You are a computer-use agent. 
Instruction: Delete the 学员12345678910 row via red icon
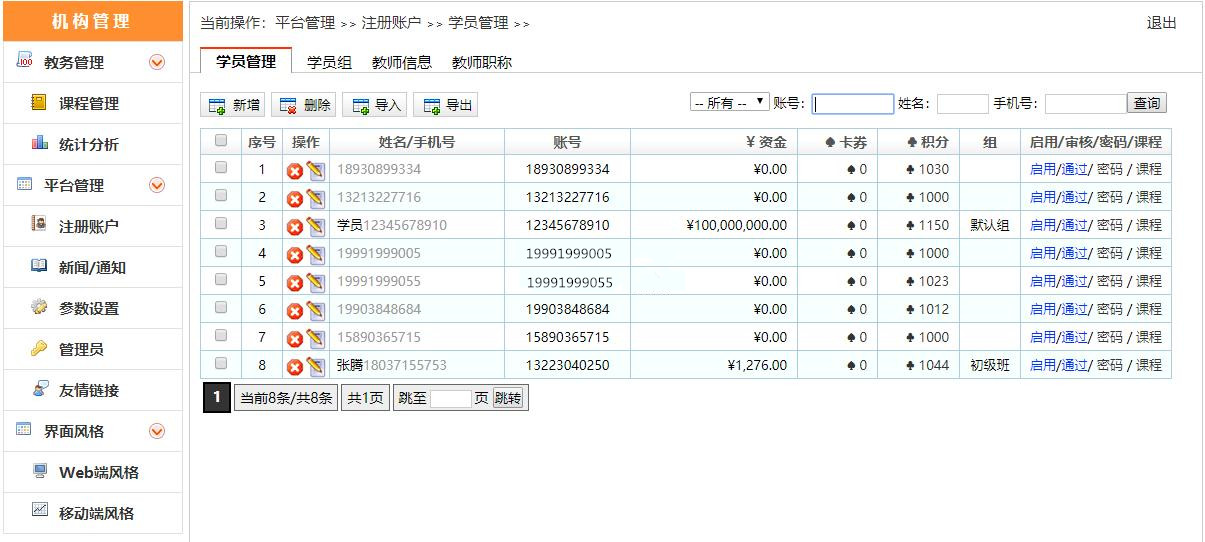pyautogui.click(x=295, y=226)
